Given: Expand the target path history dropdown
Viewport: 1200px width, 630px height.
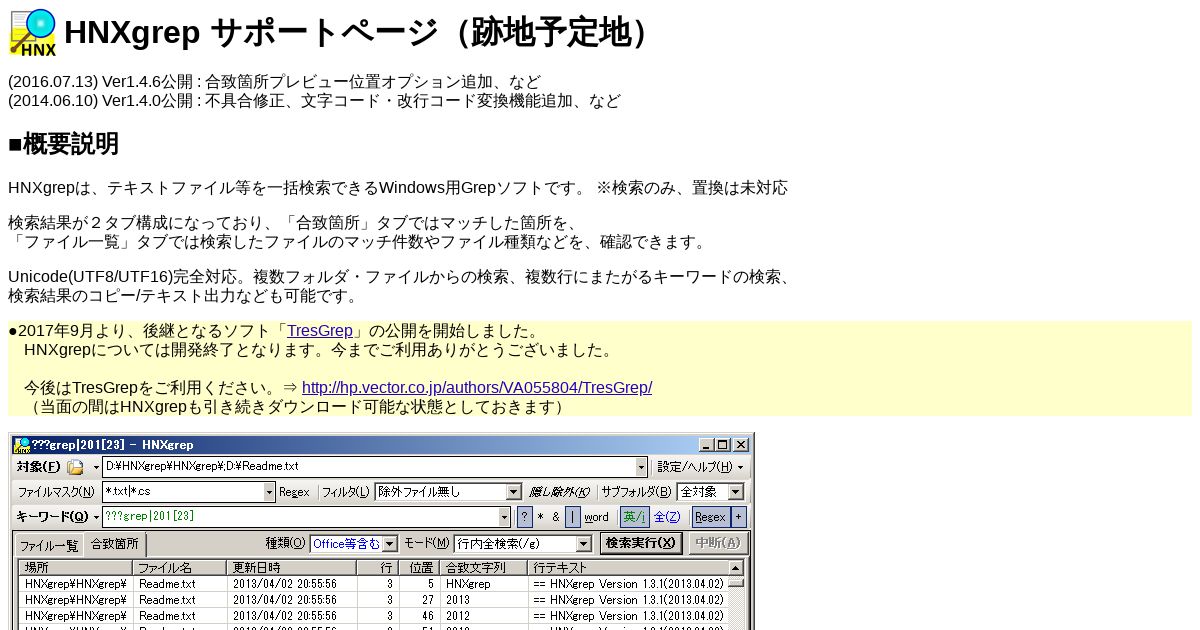Looking at the screenshot, I should tap(641, 467).
